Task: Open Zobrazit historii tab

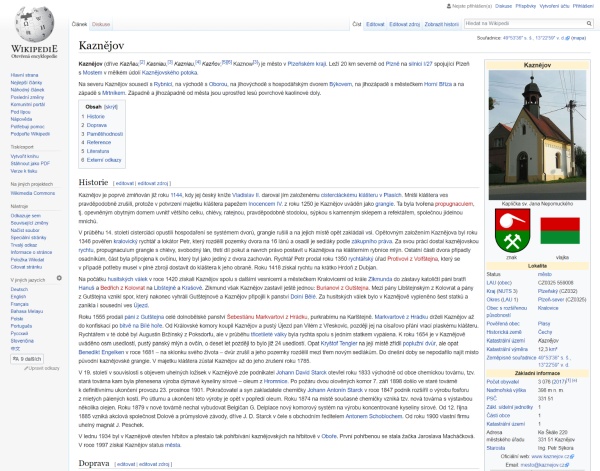Action: point(442,24)
